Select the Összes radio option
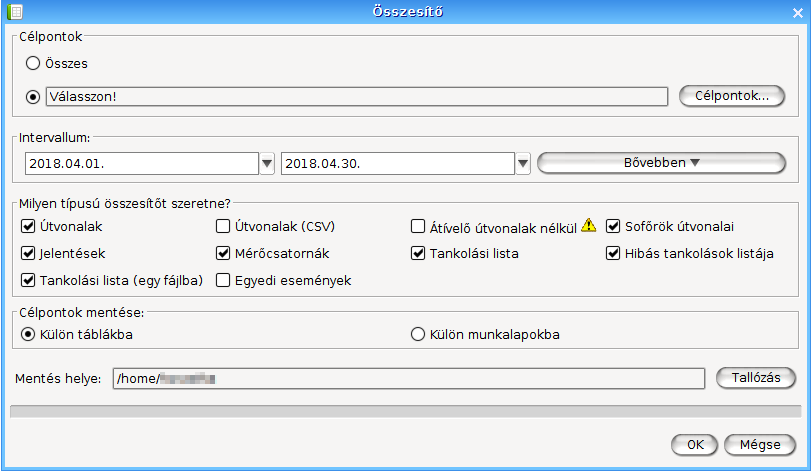Screen dimensions: 811x471 (x=33, y=63)
